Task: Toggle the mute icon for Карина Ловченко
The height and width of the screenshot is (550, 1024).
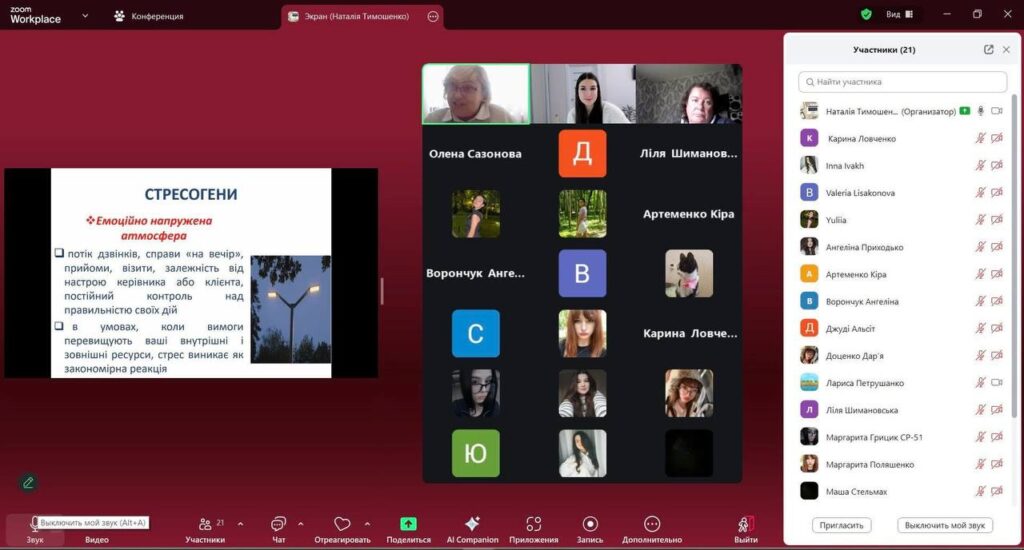Action: [x=980, y=139]
